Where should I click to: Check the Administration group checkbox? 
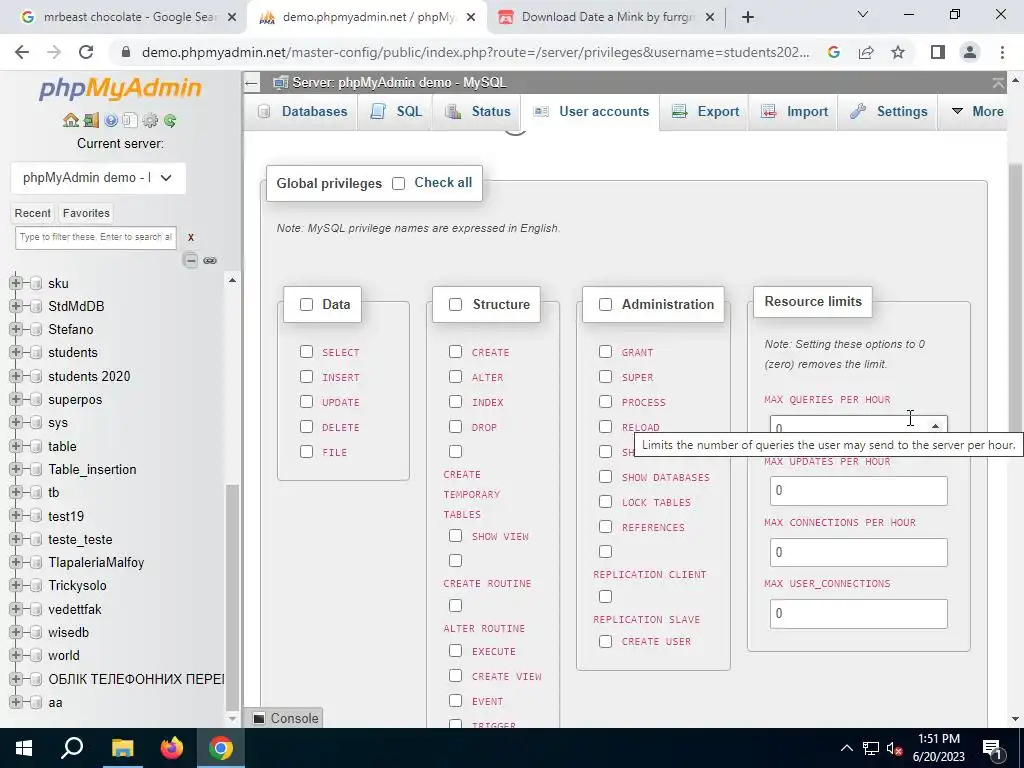(x=605, y=304)
